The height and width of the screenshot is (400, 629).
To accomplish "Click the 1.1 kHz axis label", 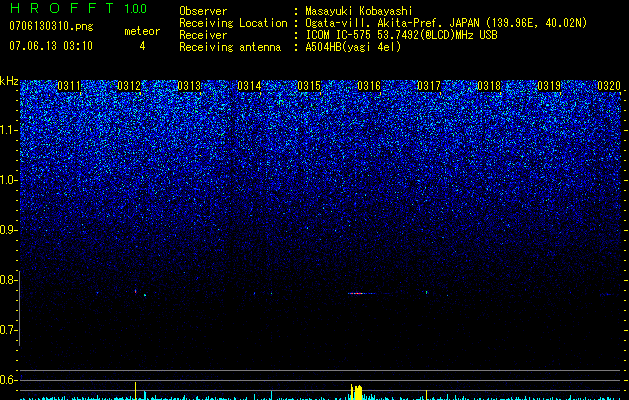I will pyautogui.click(x=8, y=130).
